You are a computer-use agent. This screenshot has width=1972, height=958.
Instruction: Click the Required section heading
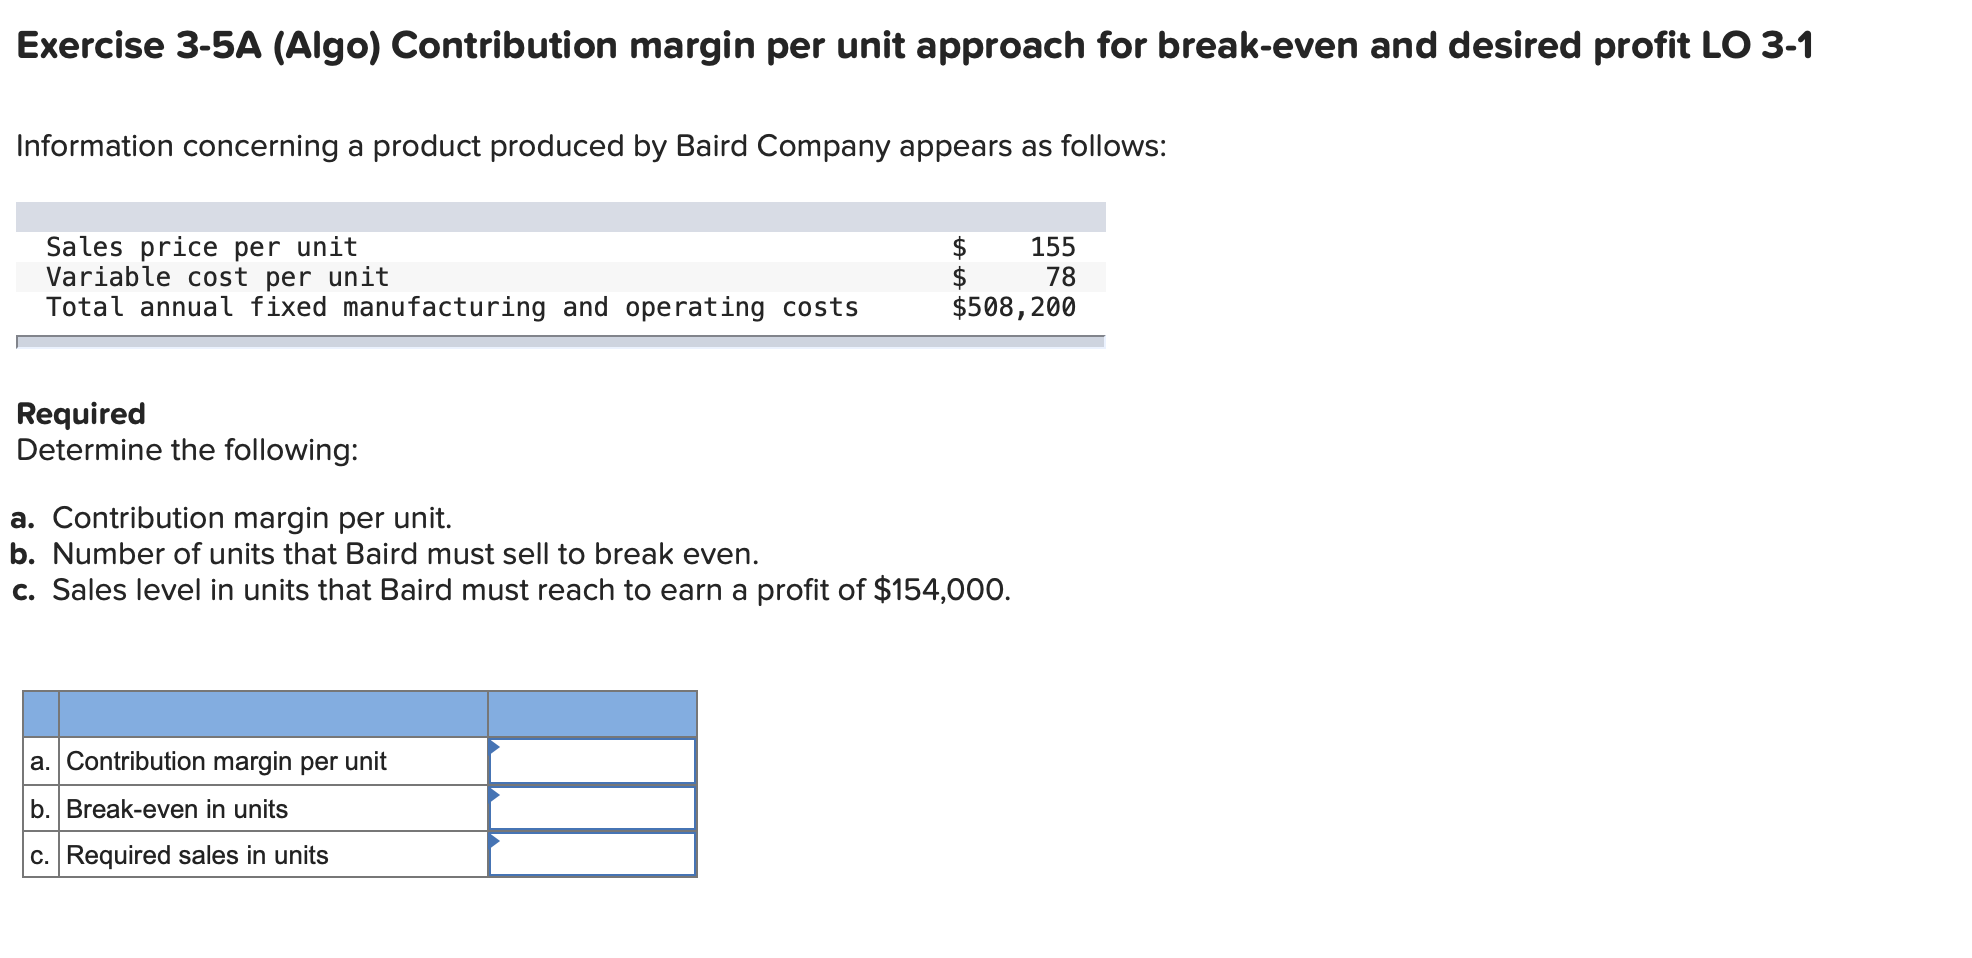point(80,413)
